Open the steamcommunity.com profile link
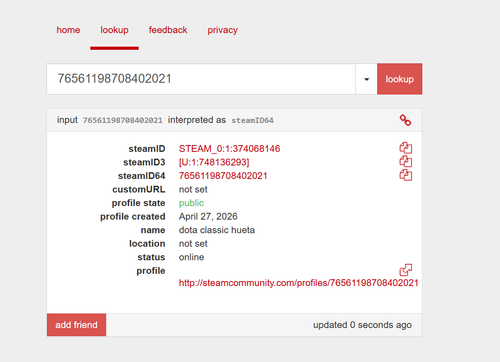The height and width of the screenshot is (362, 500). pos(298,283)
